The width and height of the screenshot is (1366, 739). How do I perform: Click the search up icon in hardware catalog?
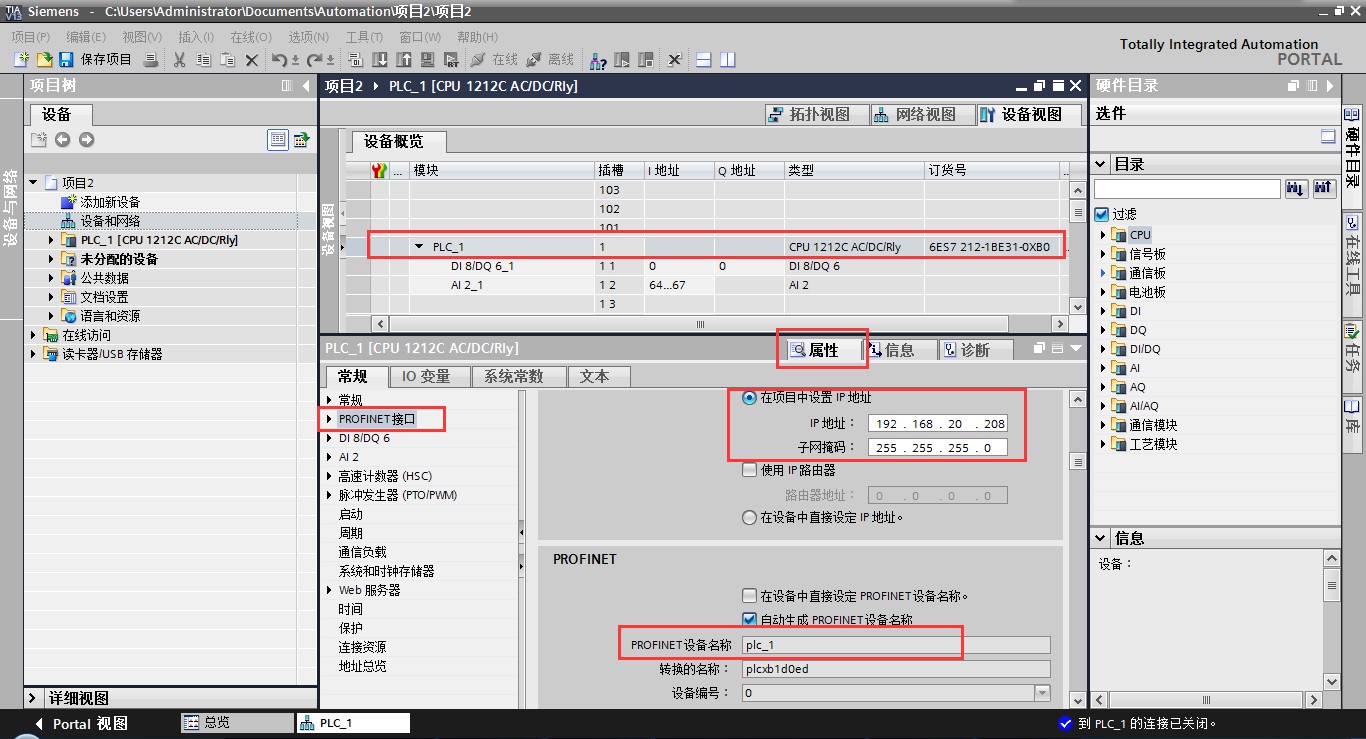pos(1324,188)
